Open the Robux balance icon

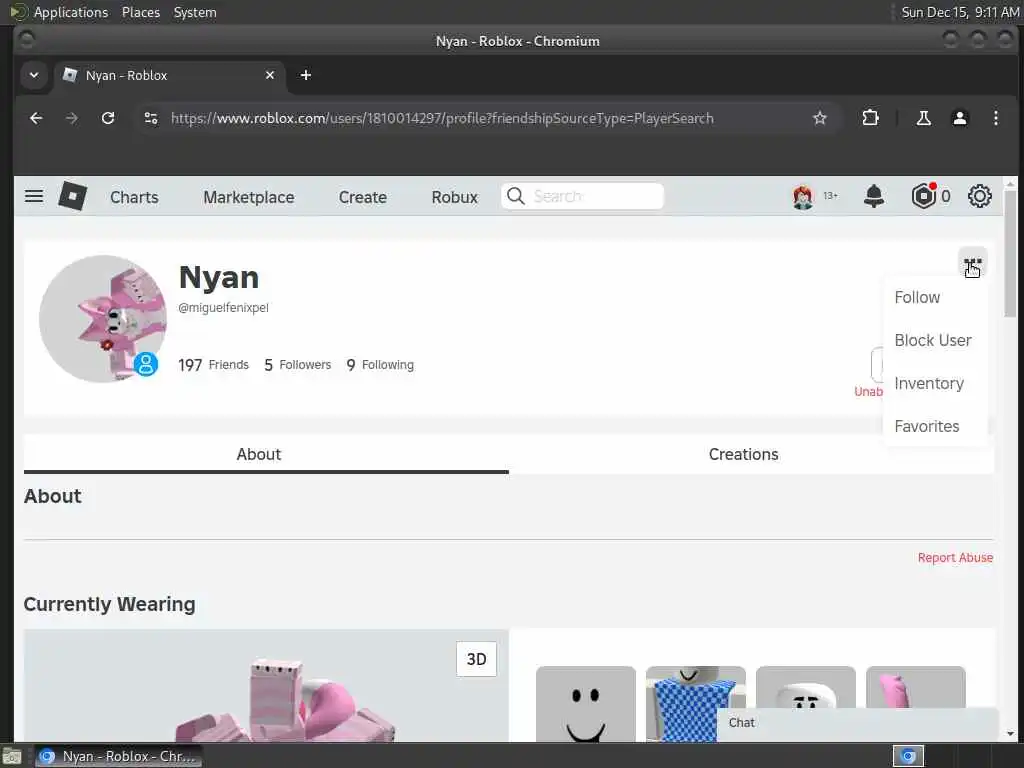pos(924,196)
